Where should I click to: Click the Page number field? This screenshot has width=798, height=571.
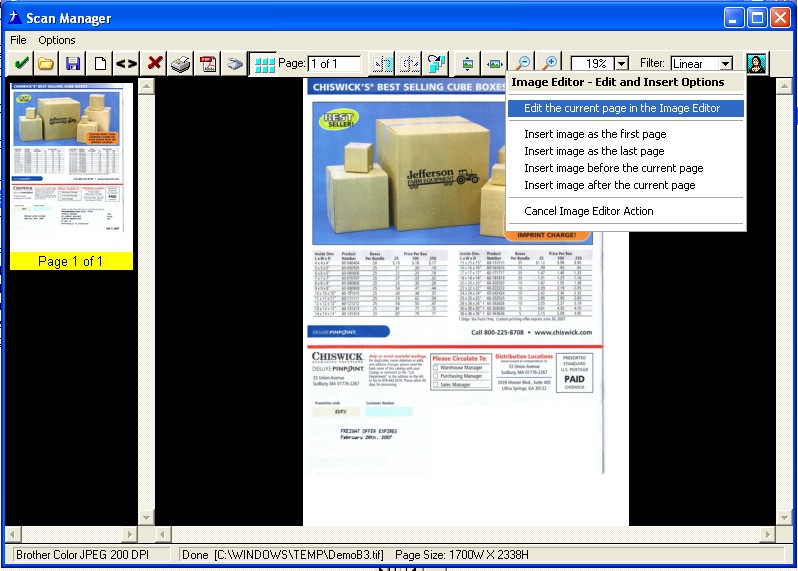(x=334, y=64)
